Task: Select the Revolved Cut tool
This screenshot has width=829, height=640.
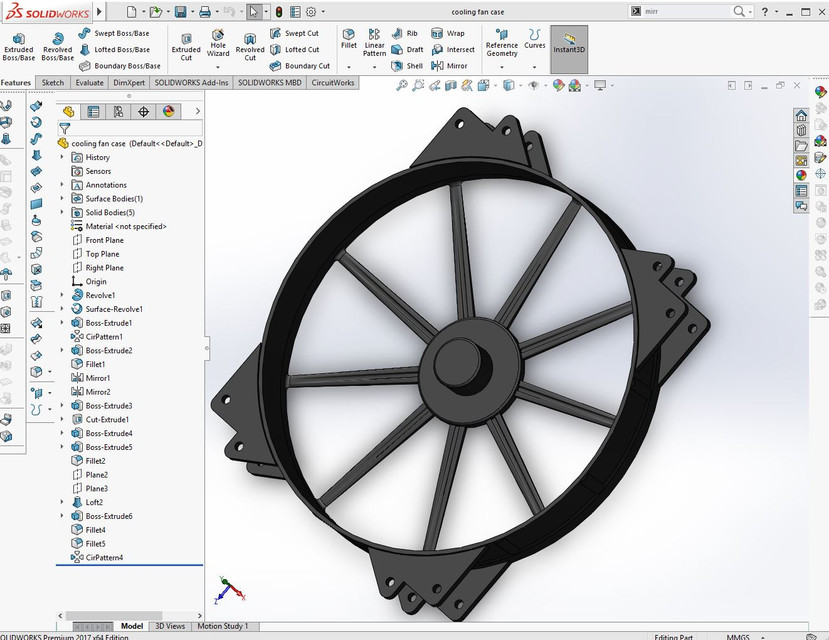Action: [249, 45]
